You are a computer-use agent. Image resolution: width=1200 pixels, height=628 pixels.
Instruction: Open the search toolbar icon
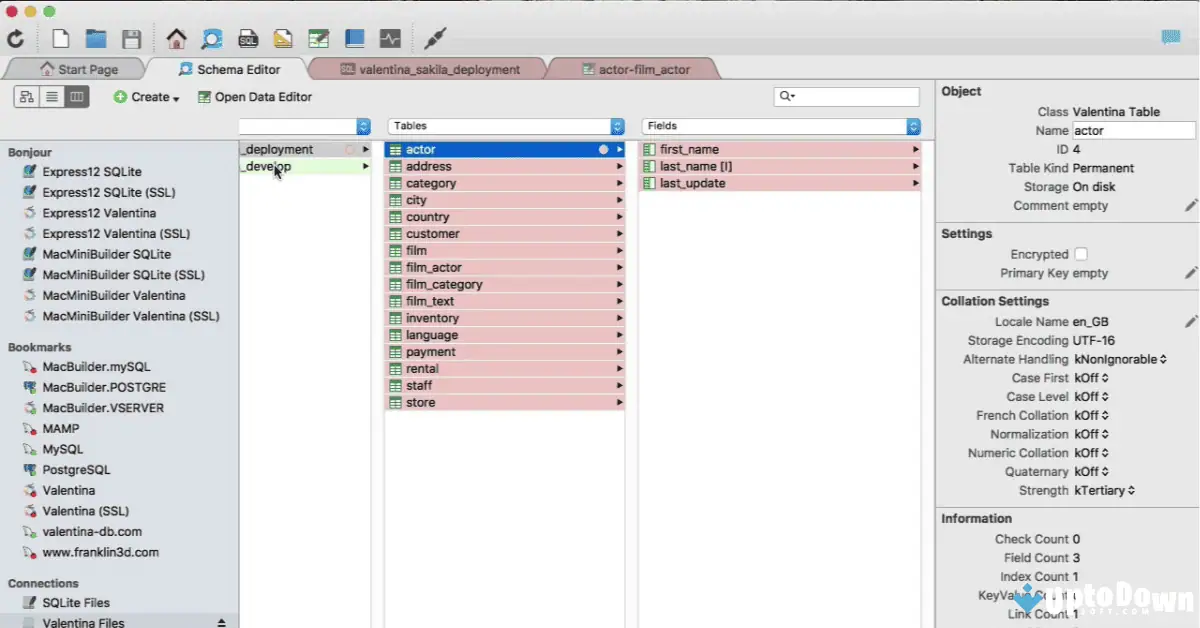click(210, 38)
